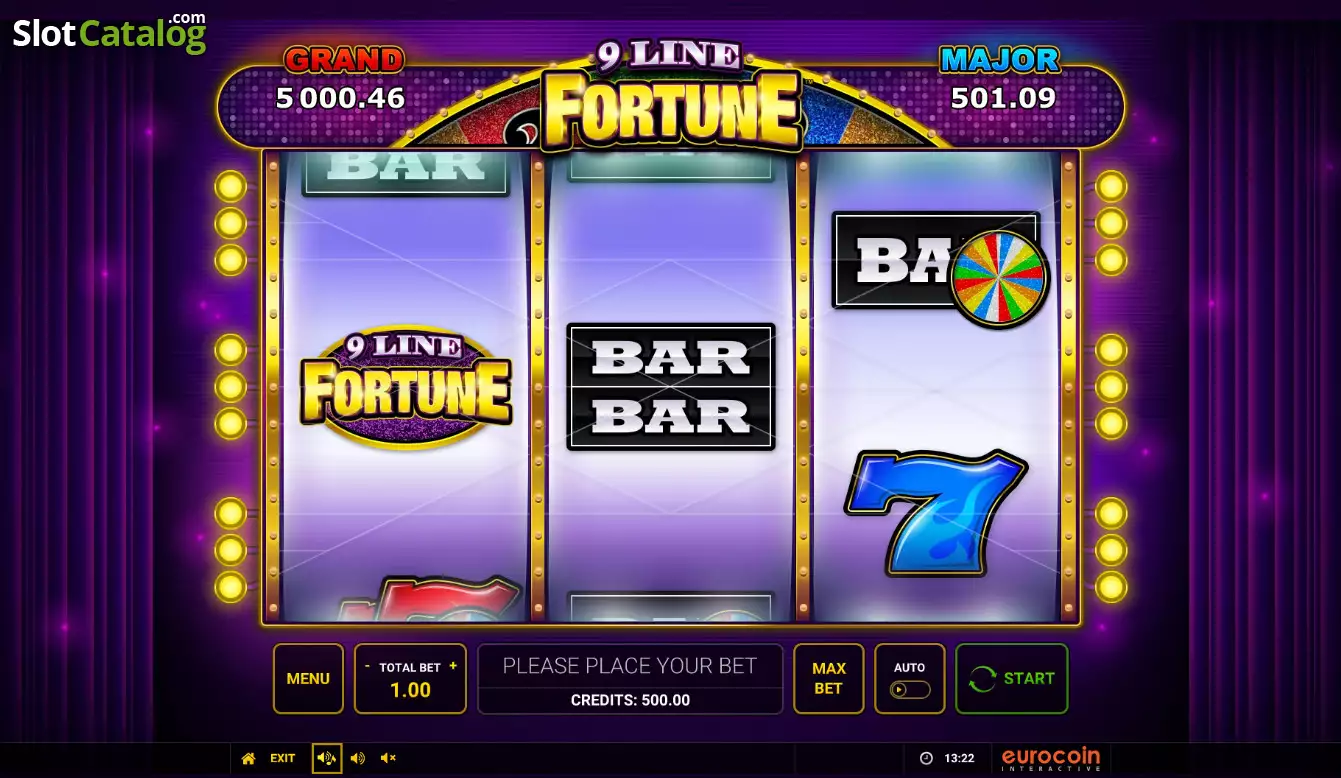Click the blue 7 symbol on the reel
Image resolution: width=1341 pixels, height=778 pixels.
tap(936, 512)
